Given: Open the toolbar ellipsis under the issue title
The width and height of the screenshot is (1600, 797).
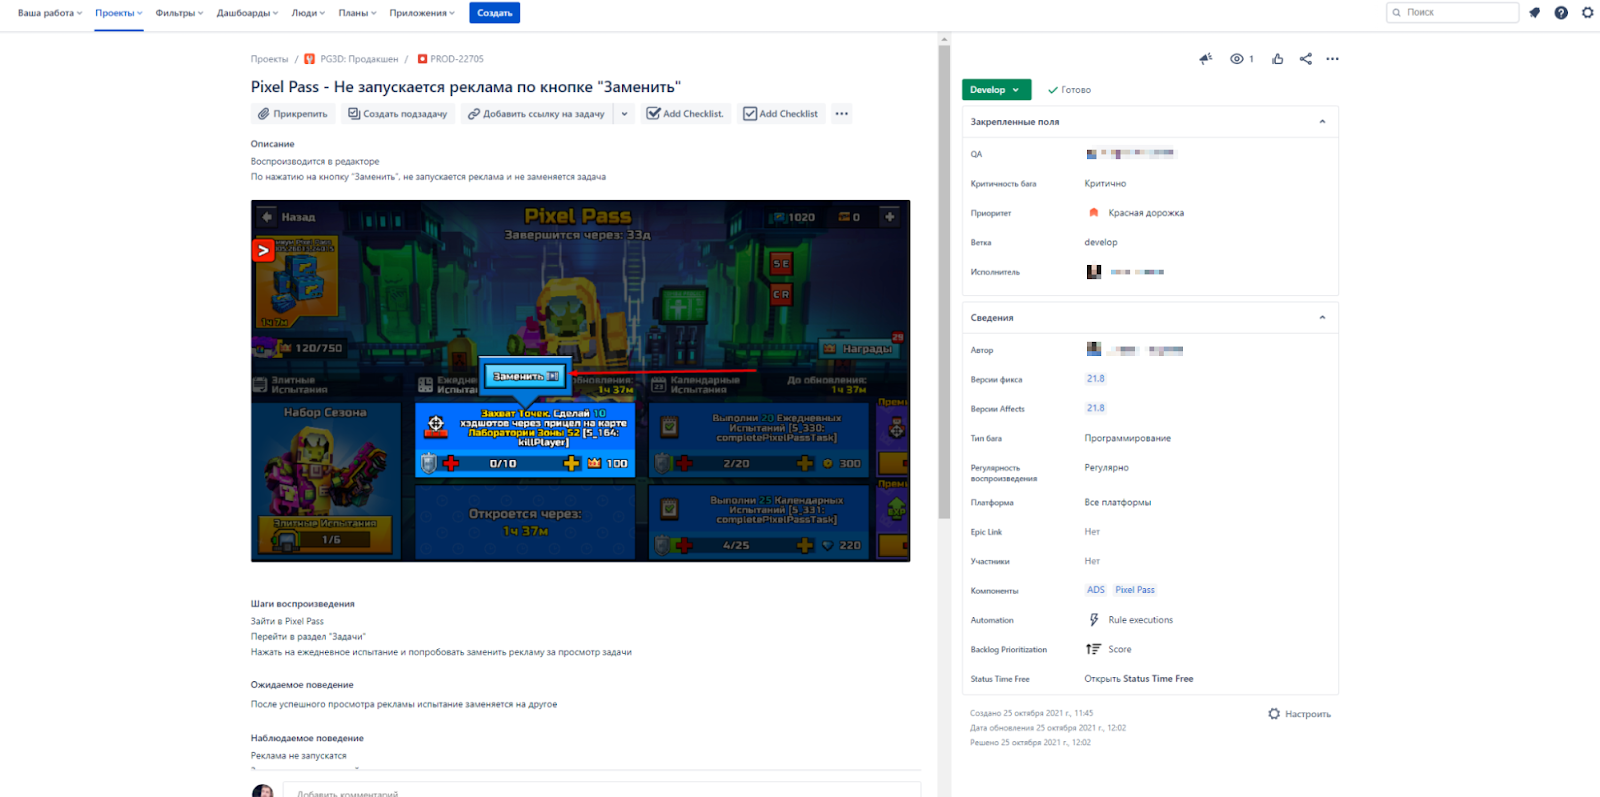Looking at the screenshot, I should (x=842, y=114).
